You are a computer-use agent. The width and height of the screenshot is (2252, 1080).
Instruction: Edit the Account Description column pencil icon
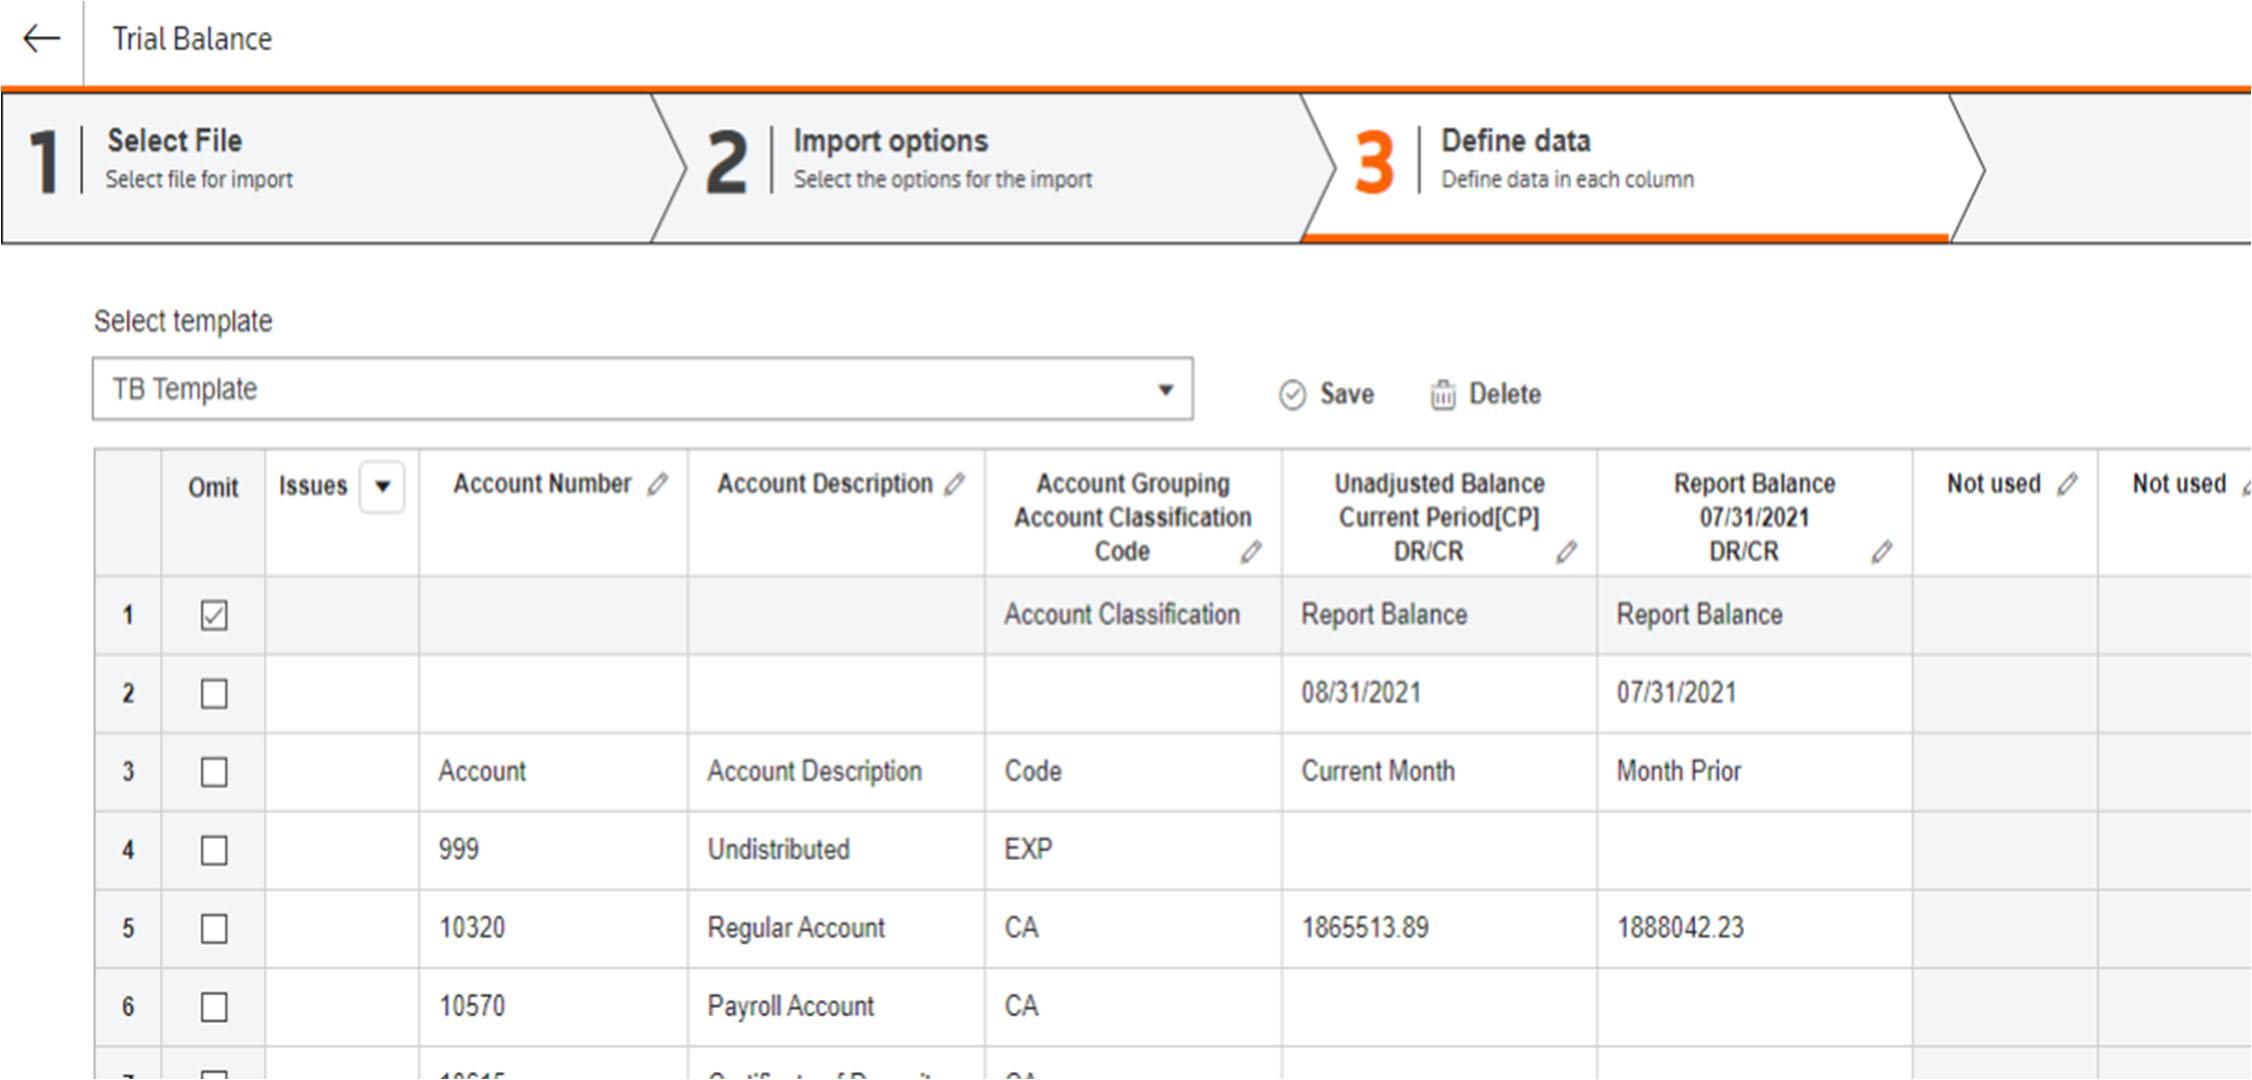(955, 485)
